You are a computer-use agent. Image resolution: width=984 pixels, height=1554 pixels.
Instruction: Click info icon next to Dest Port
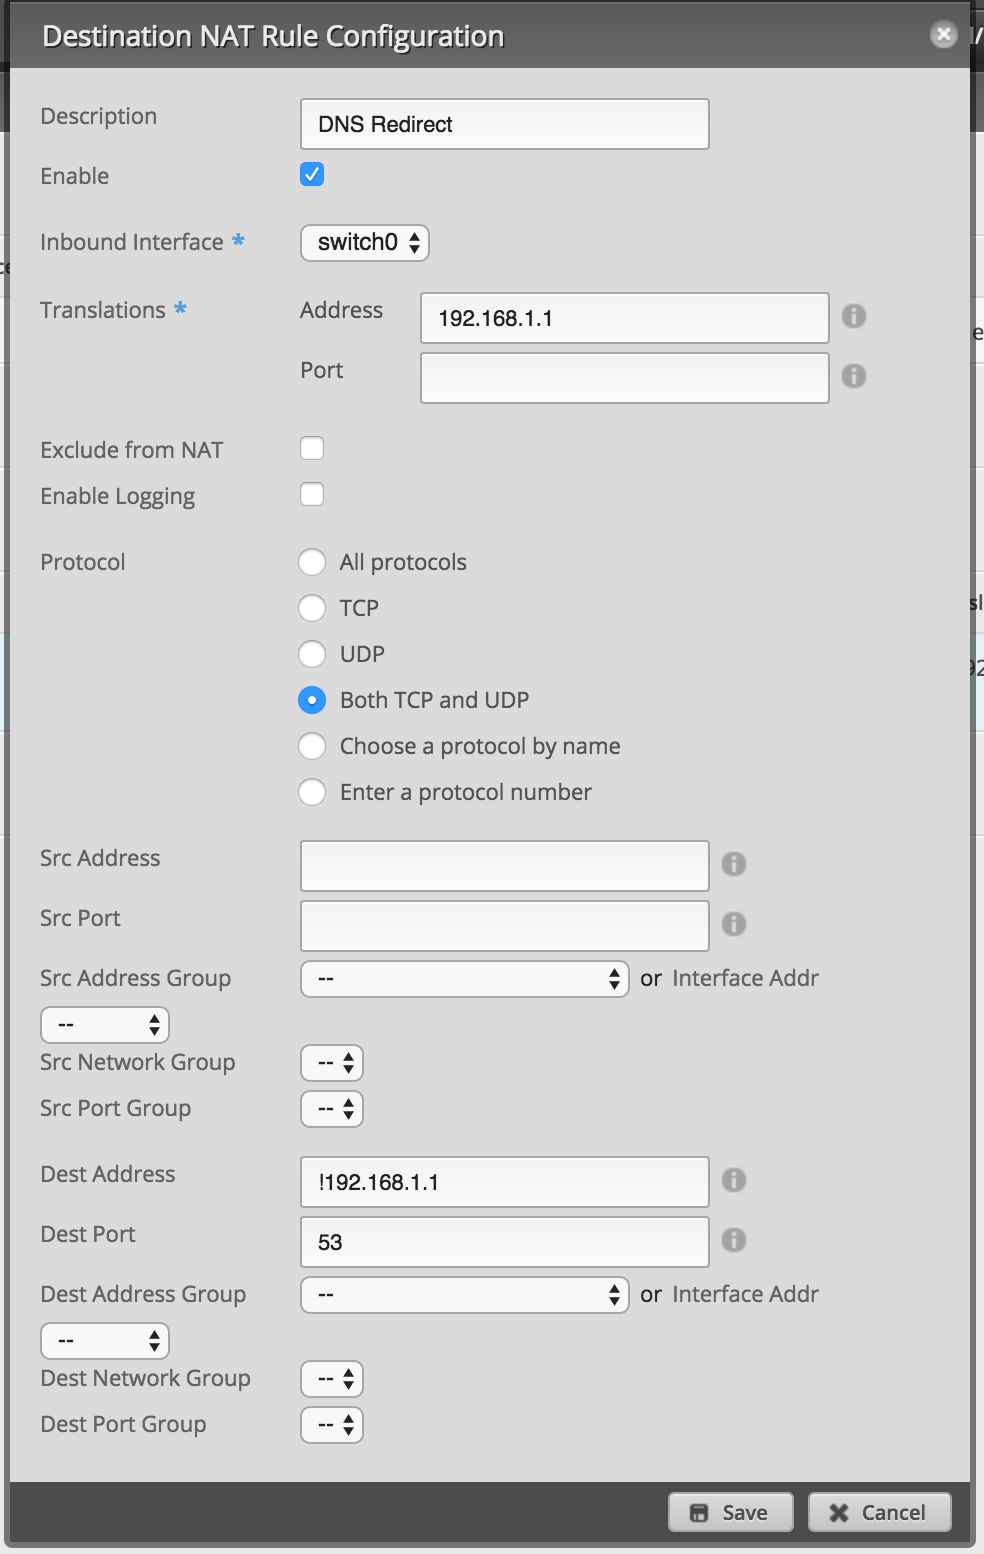tap(733, 1240)
